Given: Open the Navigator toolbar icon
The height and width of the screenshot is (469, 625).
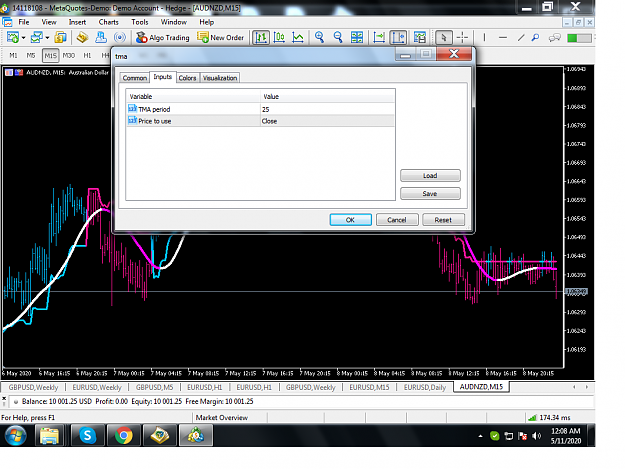Looking at the screenshot, I should (101, 37).
